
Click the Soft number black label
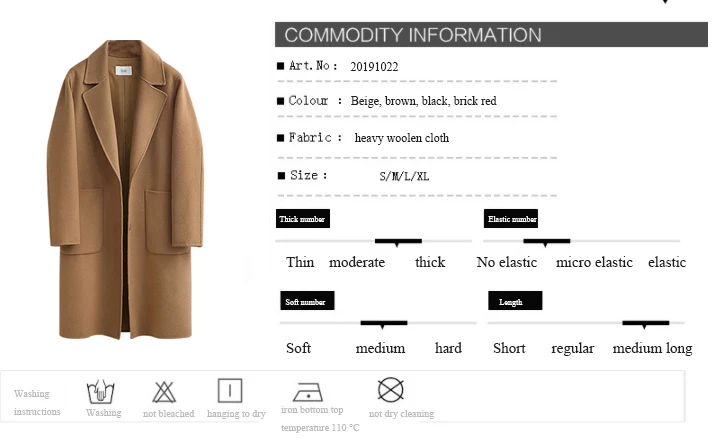pos(307,301)
